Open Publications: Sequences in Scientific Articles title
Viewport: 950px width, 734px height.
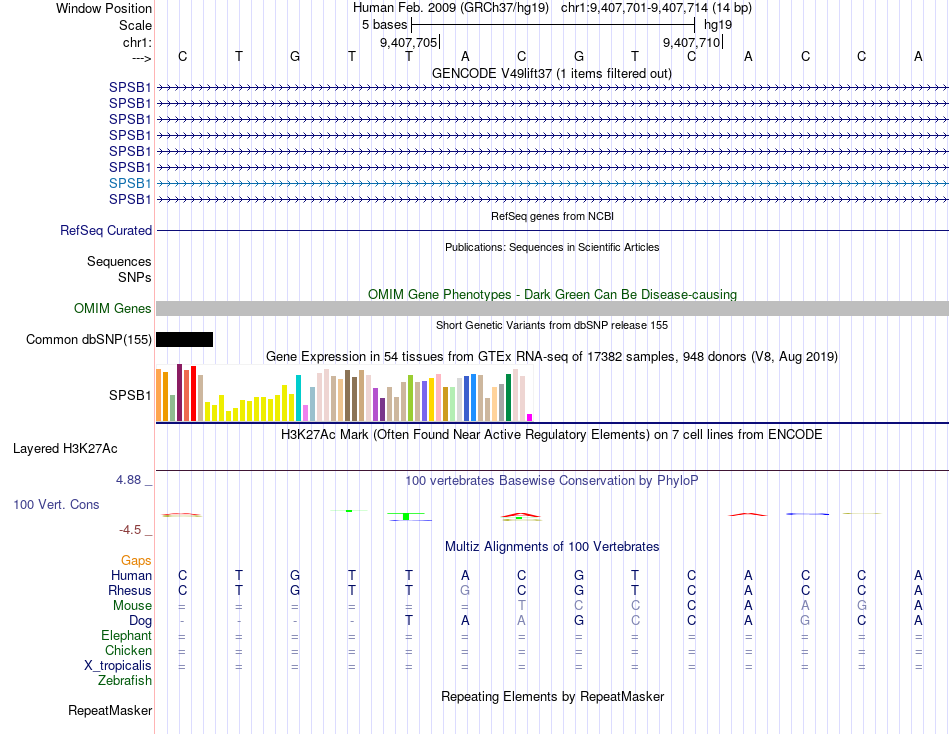point(552,247)
